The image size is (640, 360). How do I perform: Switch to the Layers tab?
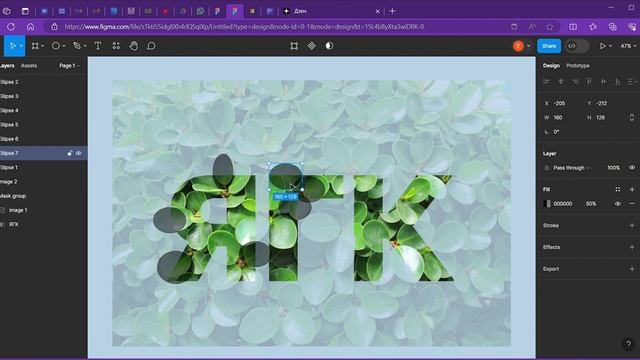[7, 66]
